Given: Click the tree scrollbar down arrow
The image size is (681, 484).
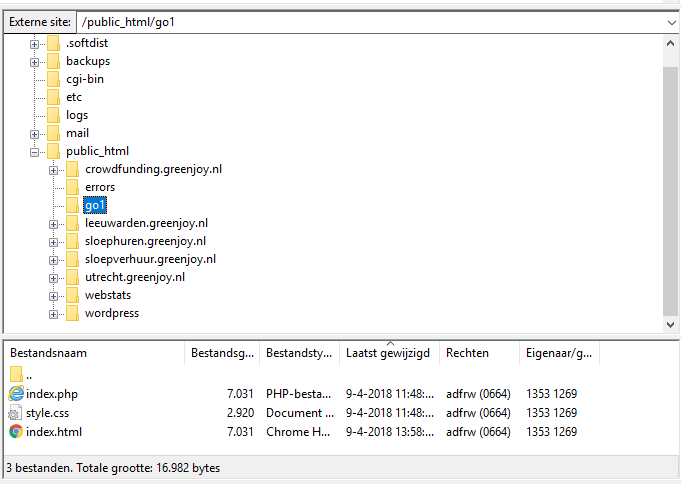Looking at the screenshot, I should click(x=671, y=325).
